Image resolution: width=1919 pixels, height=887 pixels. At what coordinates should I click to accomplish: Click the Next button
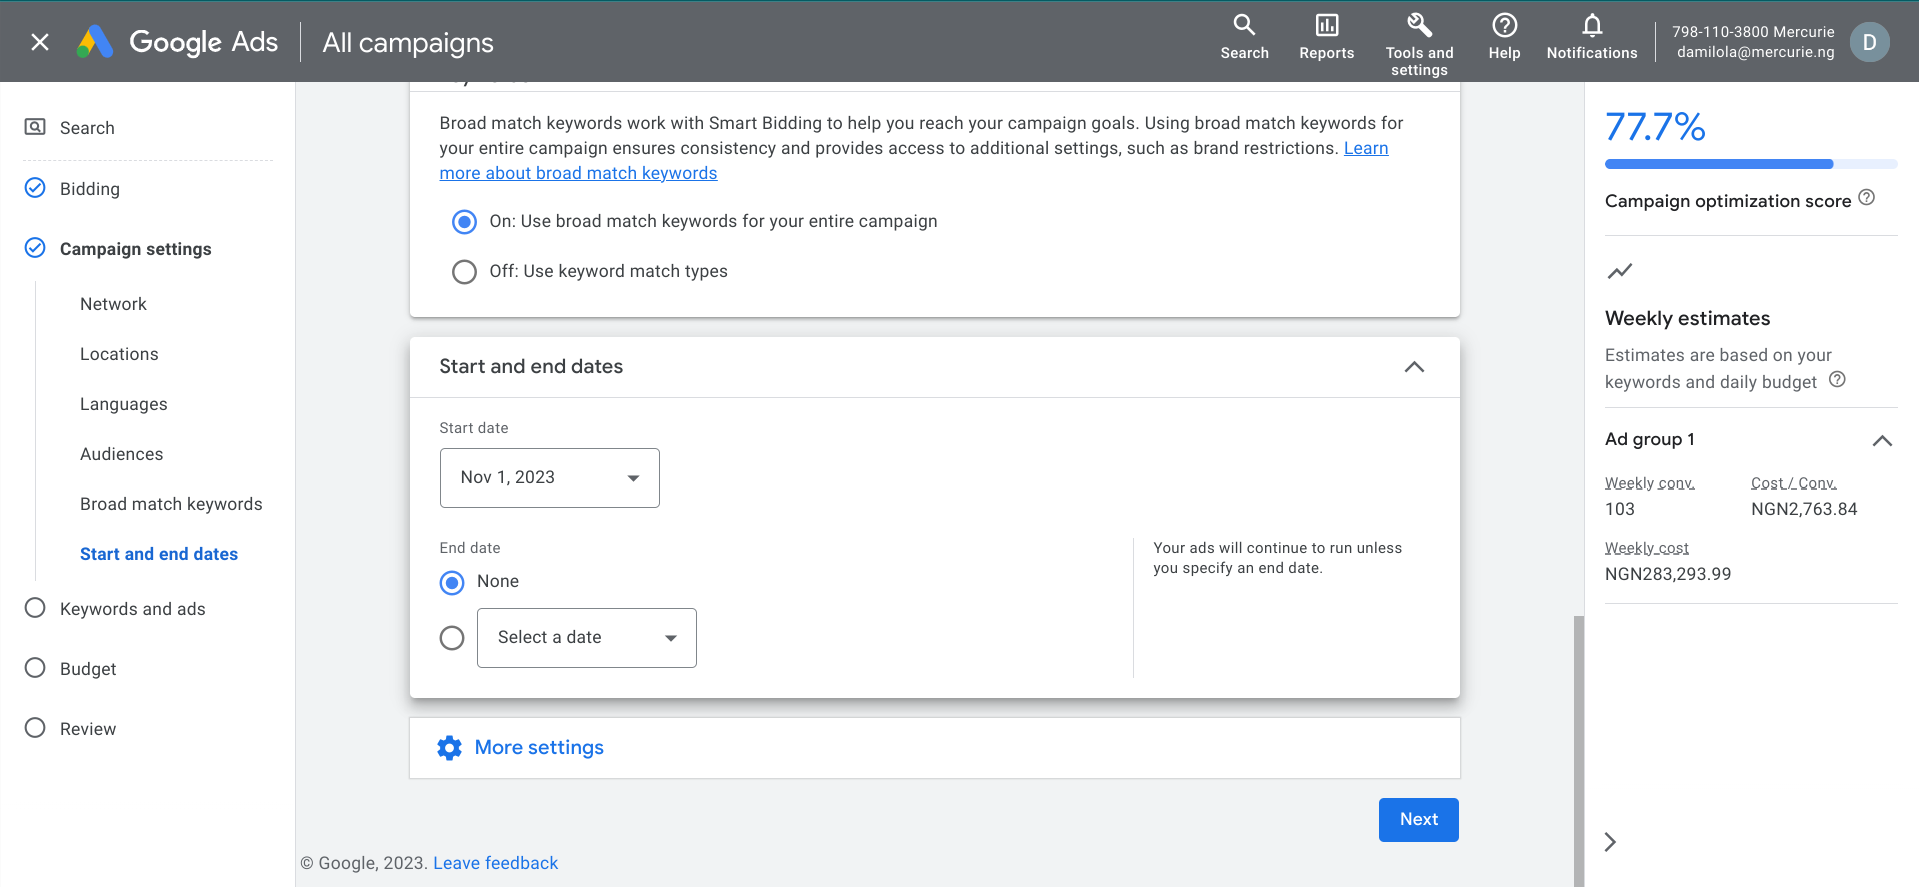1418,820
